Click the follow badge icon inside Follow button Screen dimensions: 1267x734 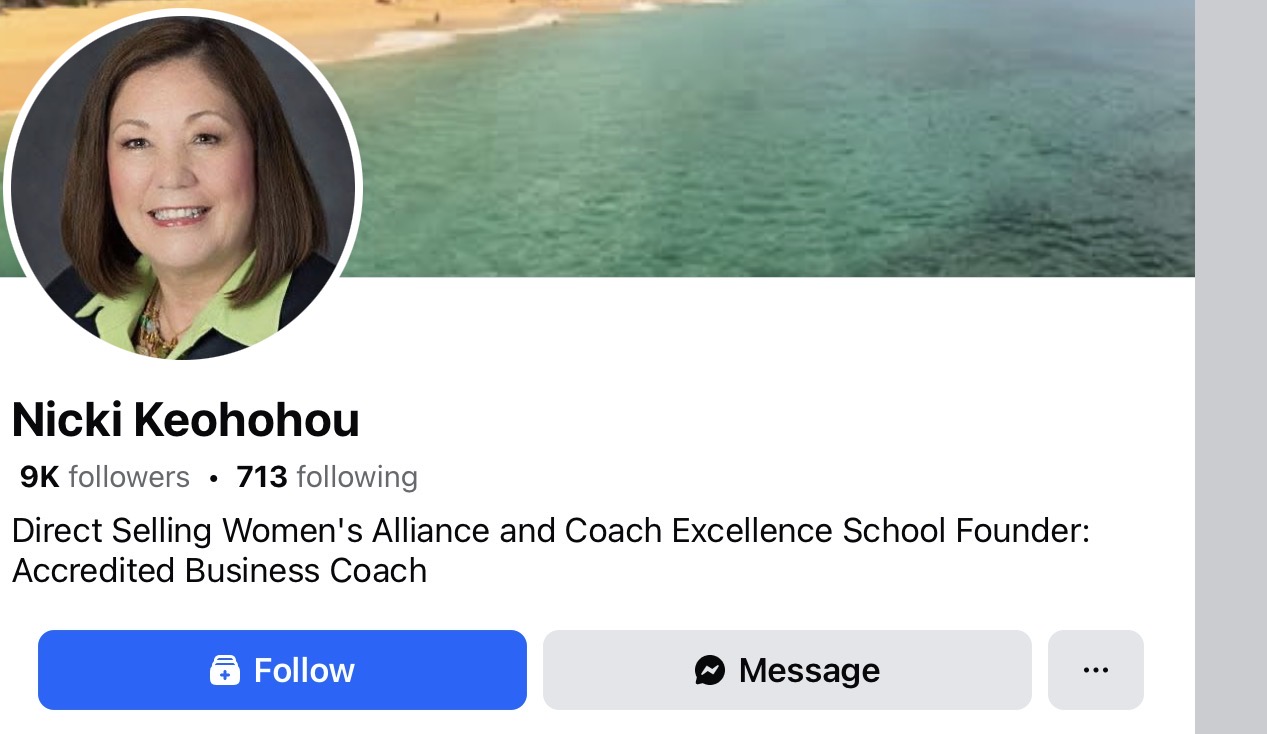[225, 670]
